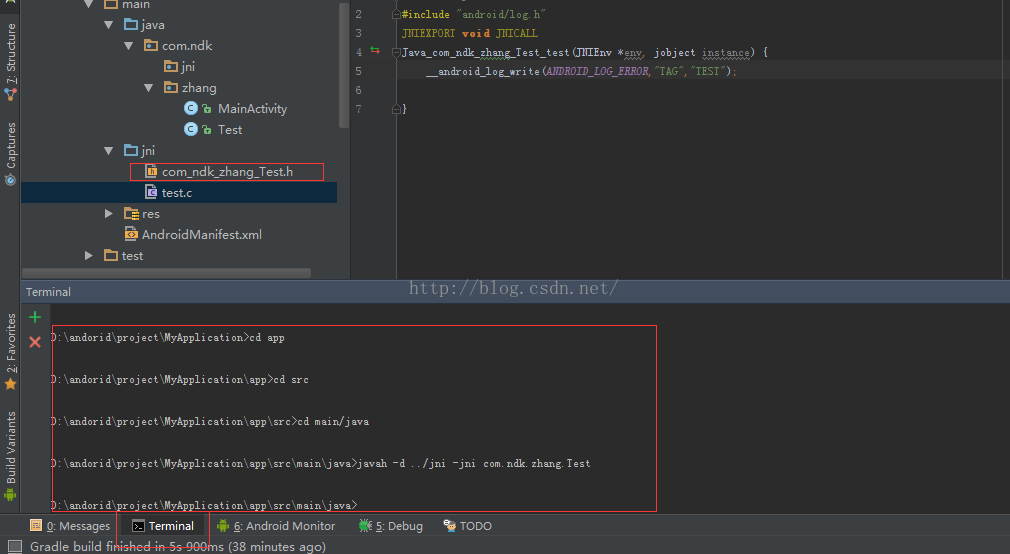This screenshot has width=1010, height=554.
Task: Collapse the jni folder under main
Action: tap(108, 150)
